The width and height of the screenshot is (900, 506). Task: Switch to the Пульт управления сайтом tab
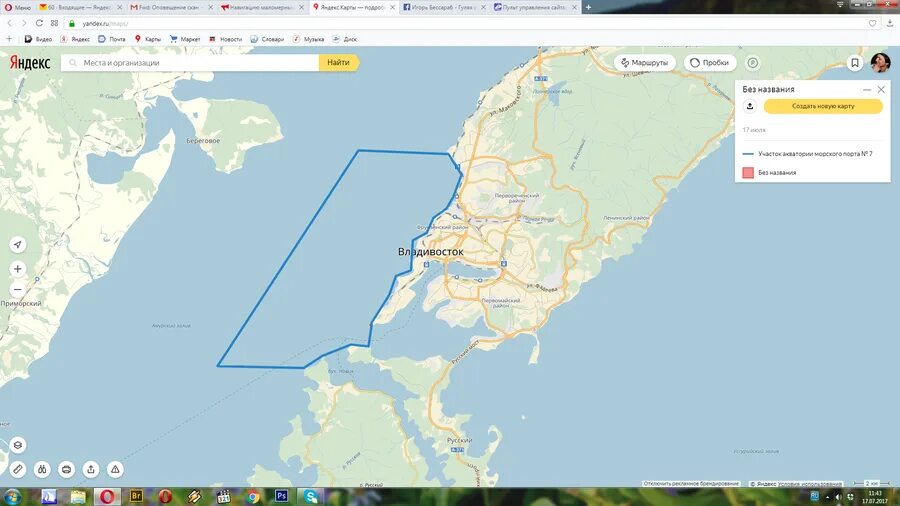coord(534,7)
